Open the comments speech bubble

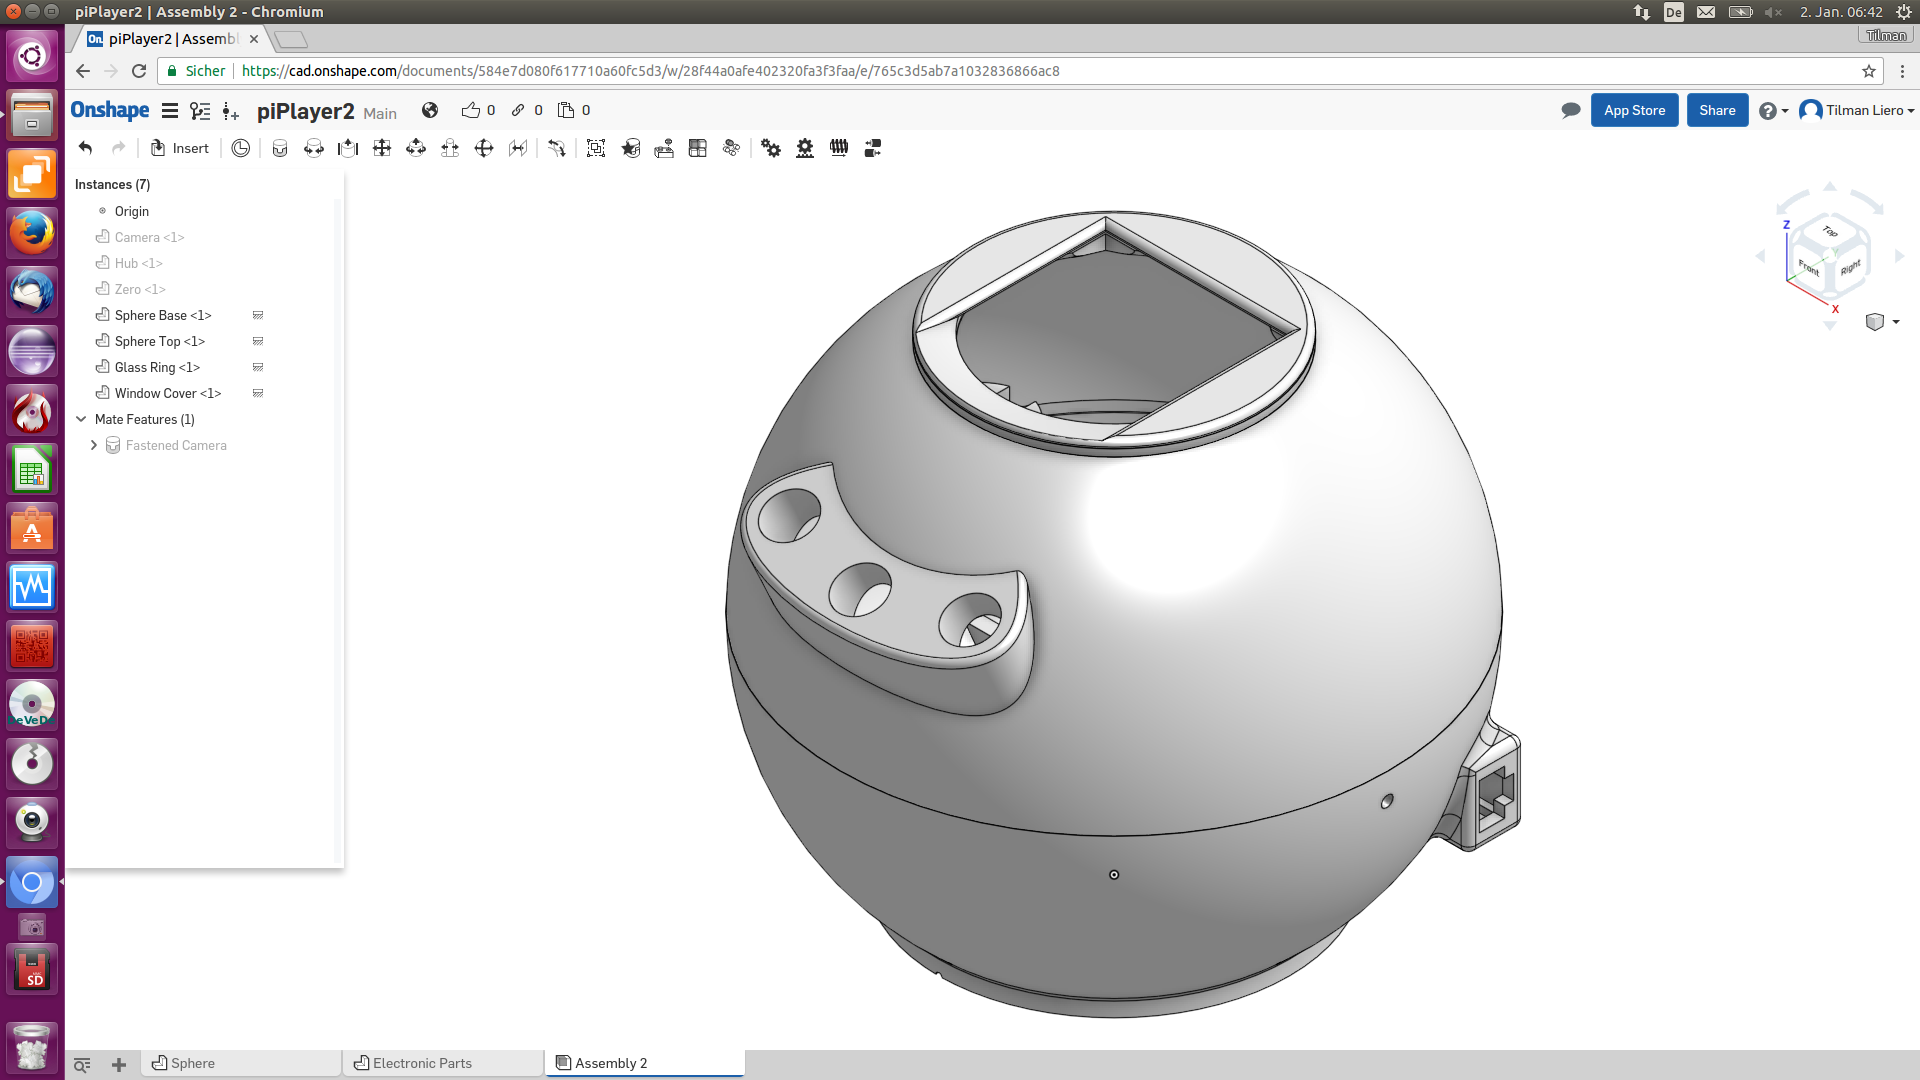(x=1571, y=110)
